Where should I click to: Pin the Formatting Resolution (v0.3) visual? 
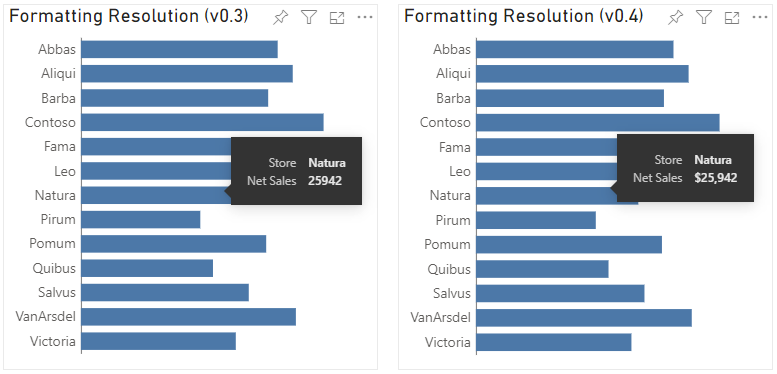[280, 18]
